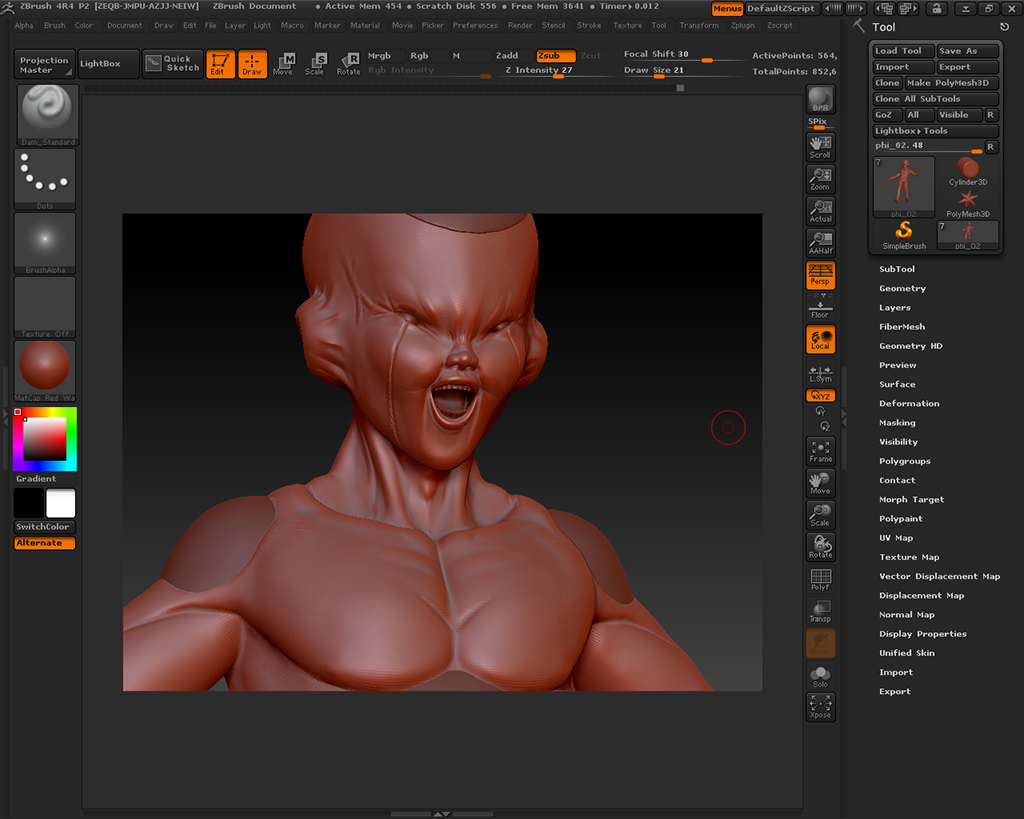Expand the Masking section

point(897,423)
